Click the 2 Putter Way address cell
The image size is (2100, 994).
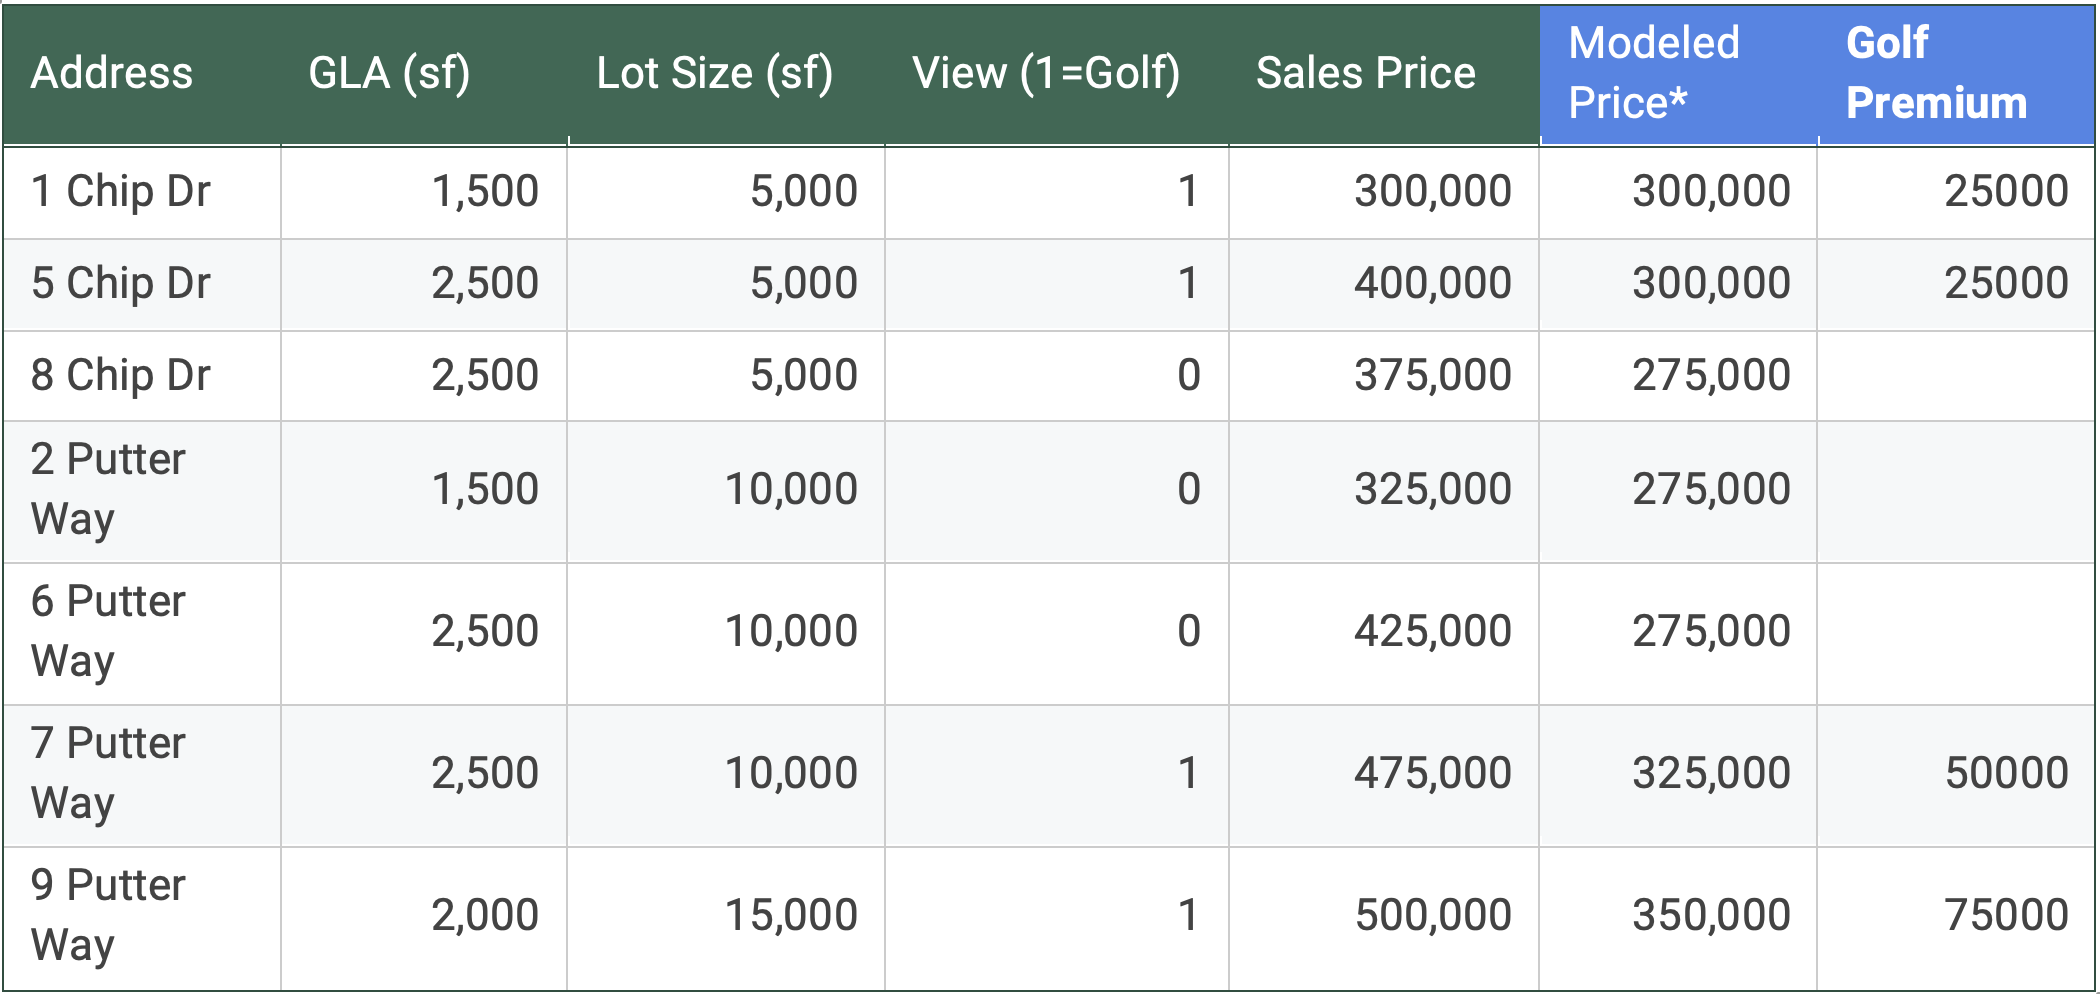[x=108, y=489]
